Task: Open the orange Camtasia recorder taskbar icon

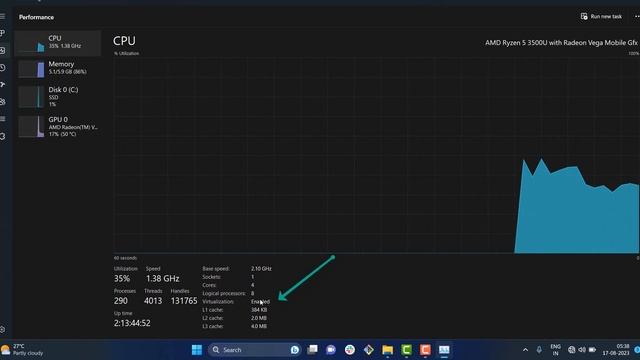Action: coord(425,350)
